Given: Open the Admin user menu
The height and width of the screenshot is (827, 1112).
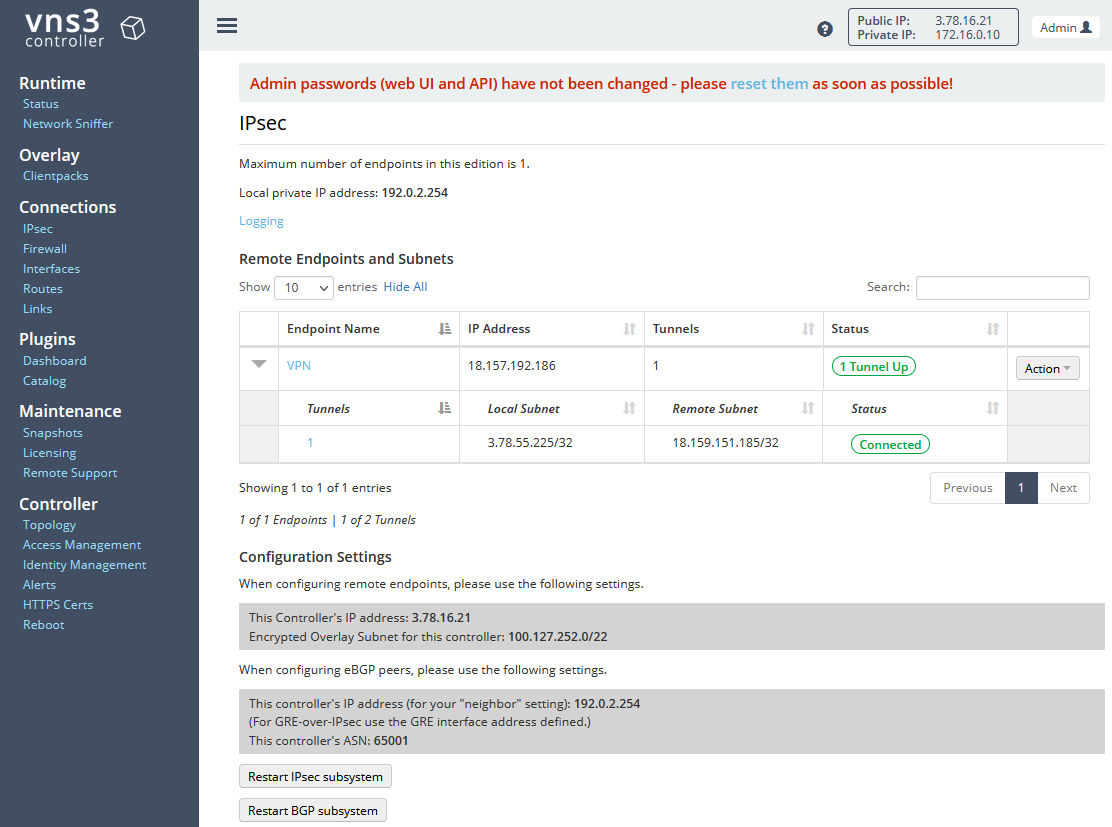Looking at the screenshot, I should click(1065, 28).
